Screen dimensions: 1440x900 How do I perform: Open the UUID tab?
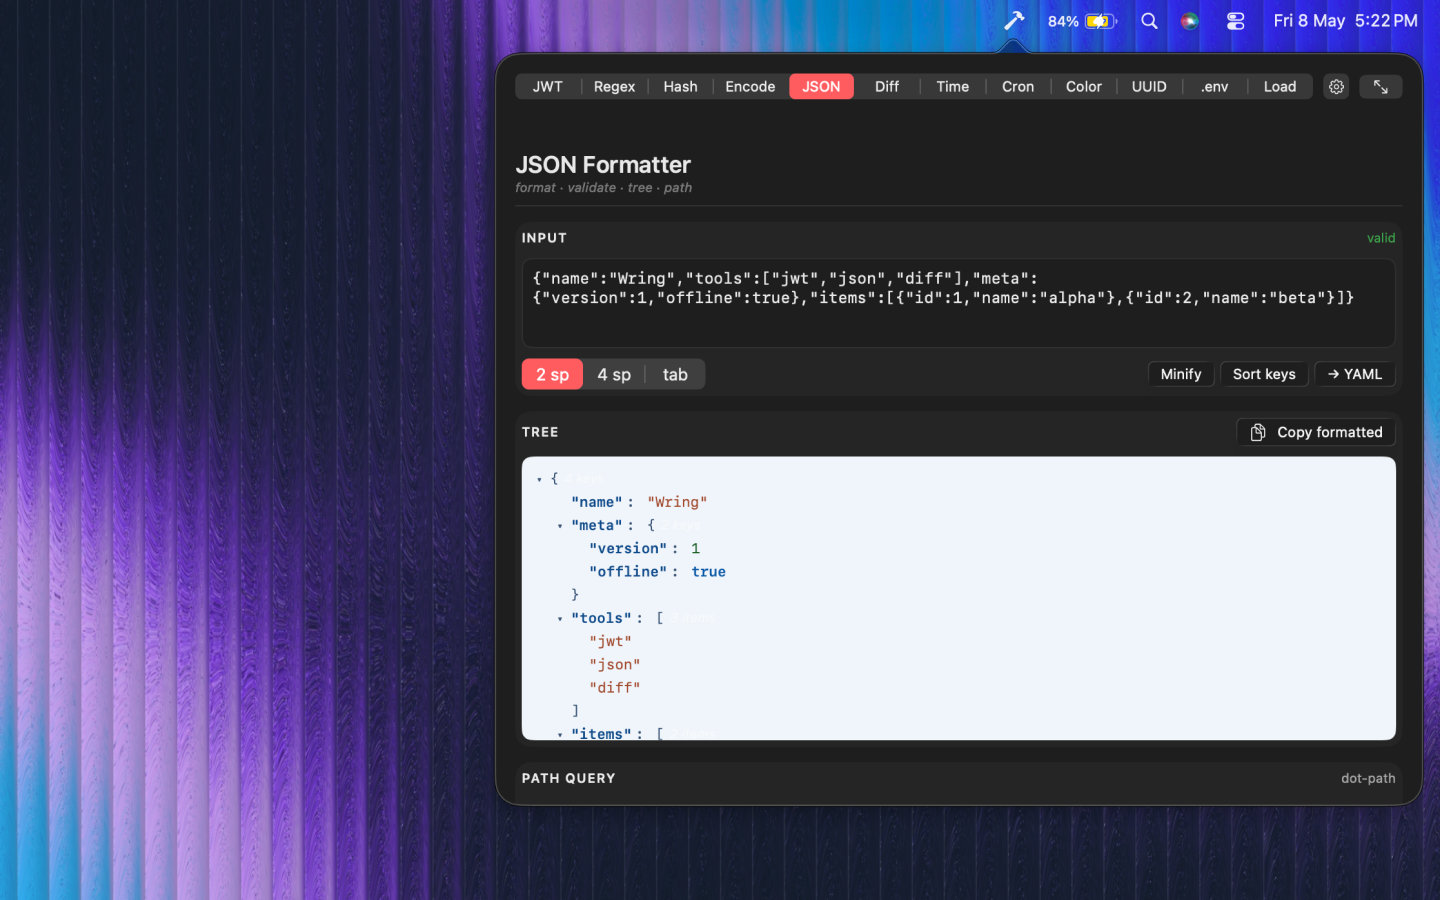pos(1149,87)
